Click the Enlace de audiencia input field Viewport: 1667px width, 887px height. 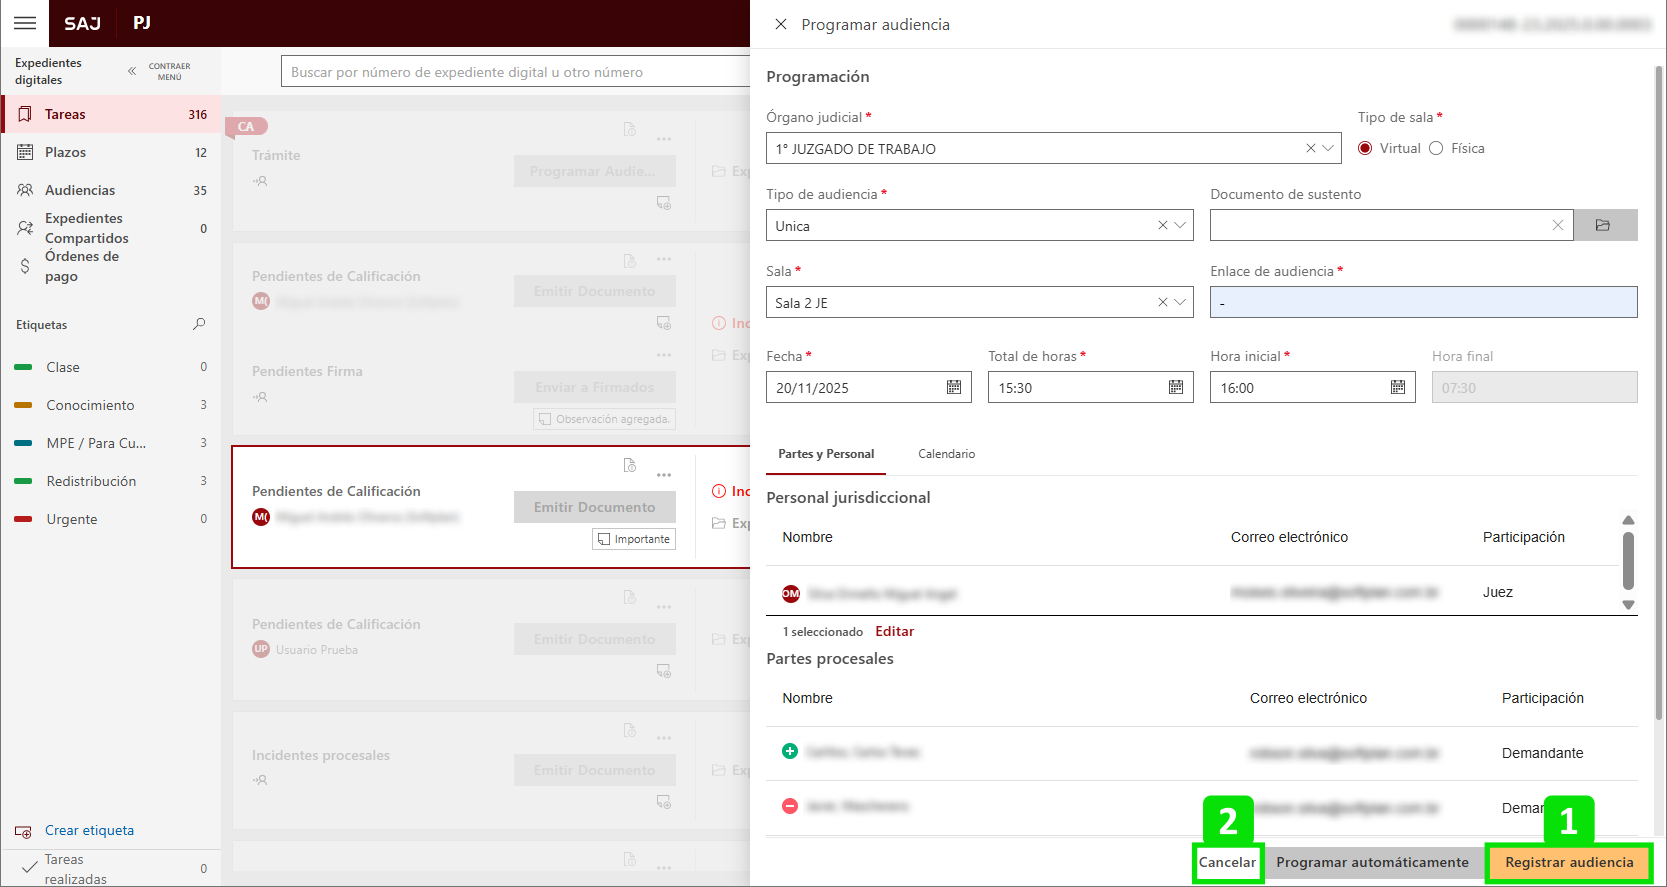[x=1423, y=302]
